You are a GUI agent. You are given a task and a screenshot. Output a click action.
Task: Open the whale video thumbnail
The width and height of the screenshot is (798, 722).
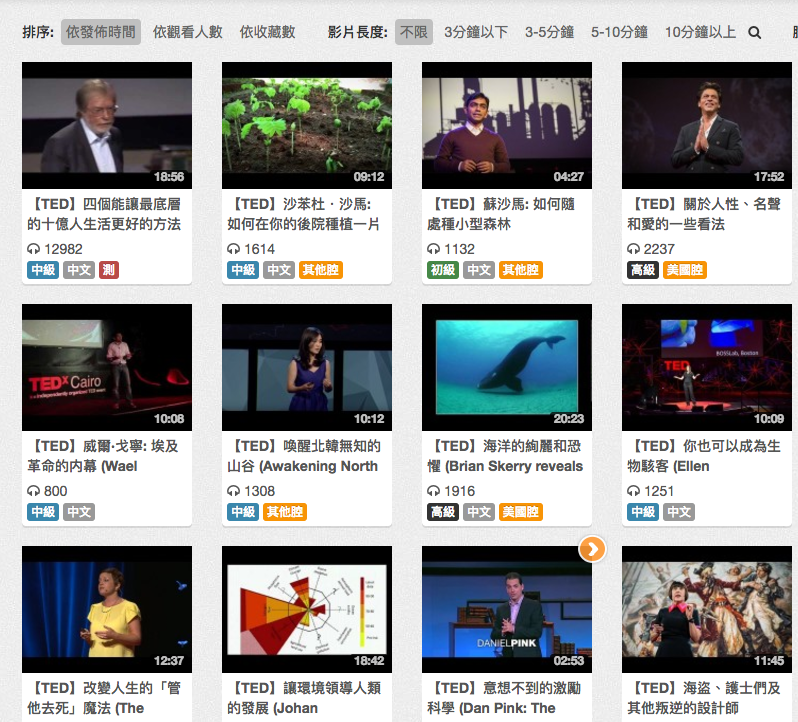506,367
